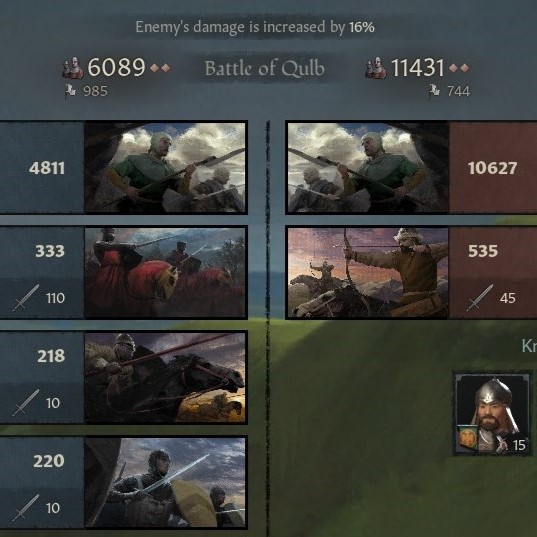Click the soldiers icon beside 6089
This screenshot has height=537, width=537.
pyautogui.click(x=73, y=68)
